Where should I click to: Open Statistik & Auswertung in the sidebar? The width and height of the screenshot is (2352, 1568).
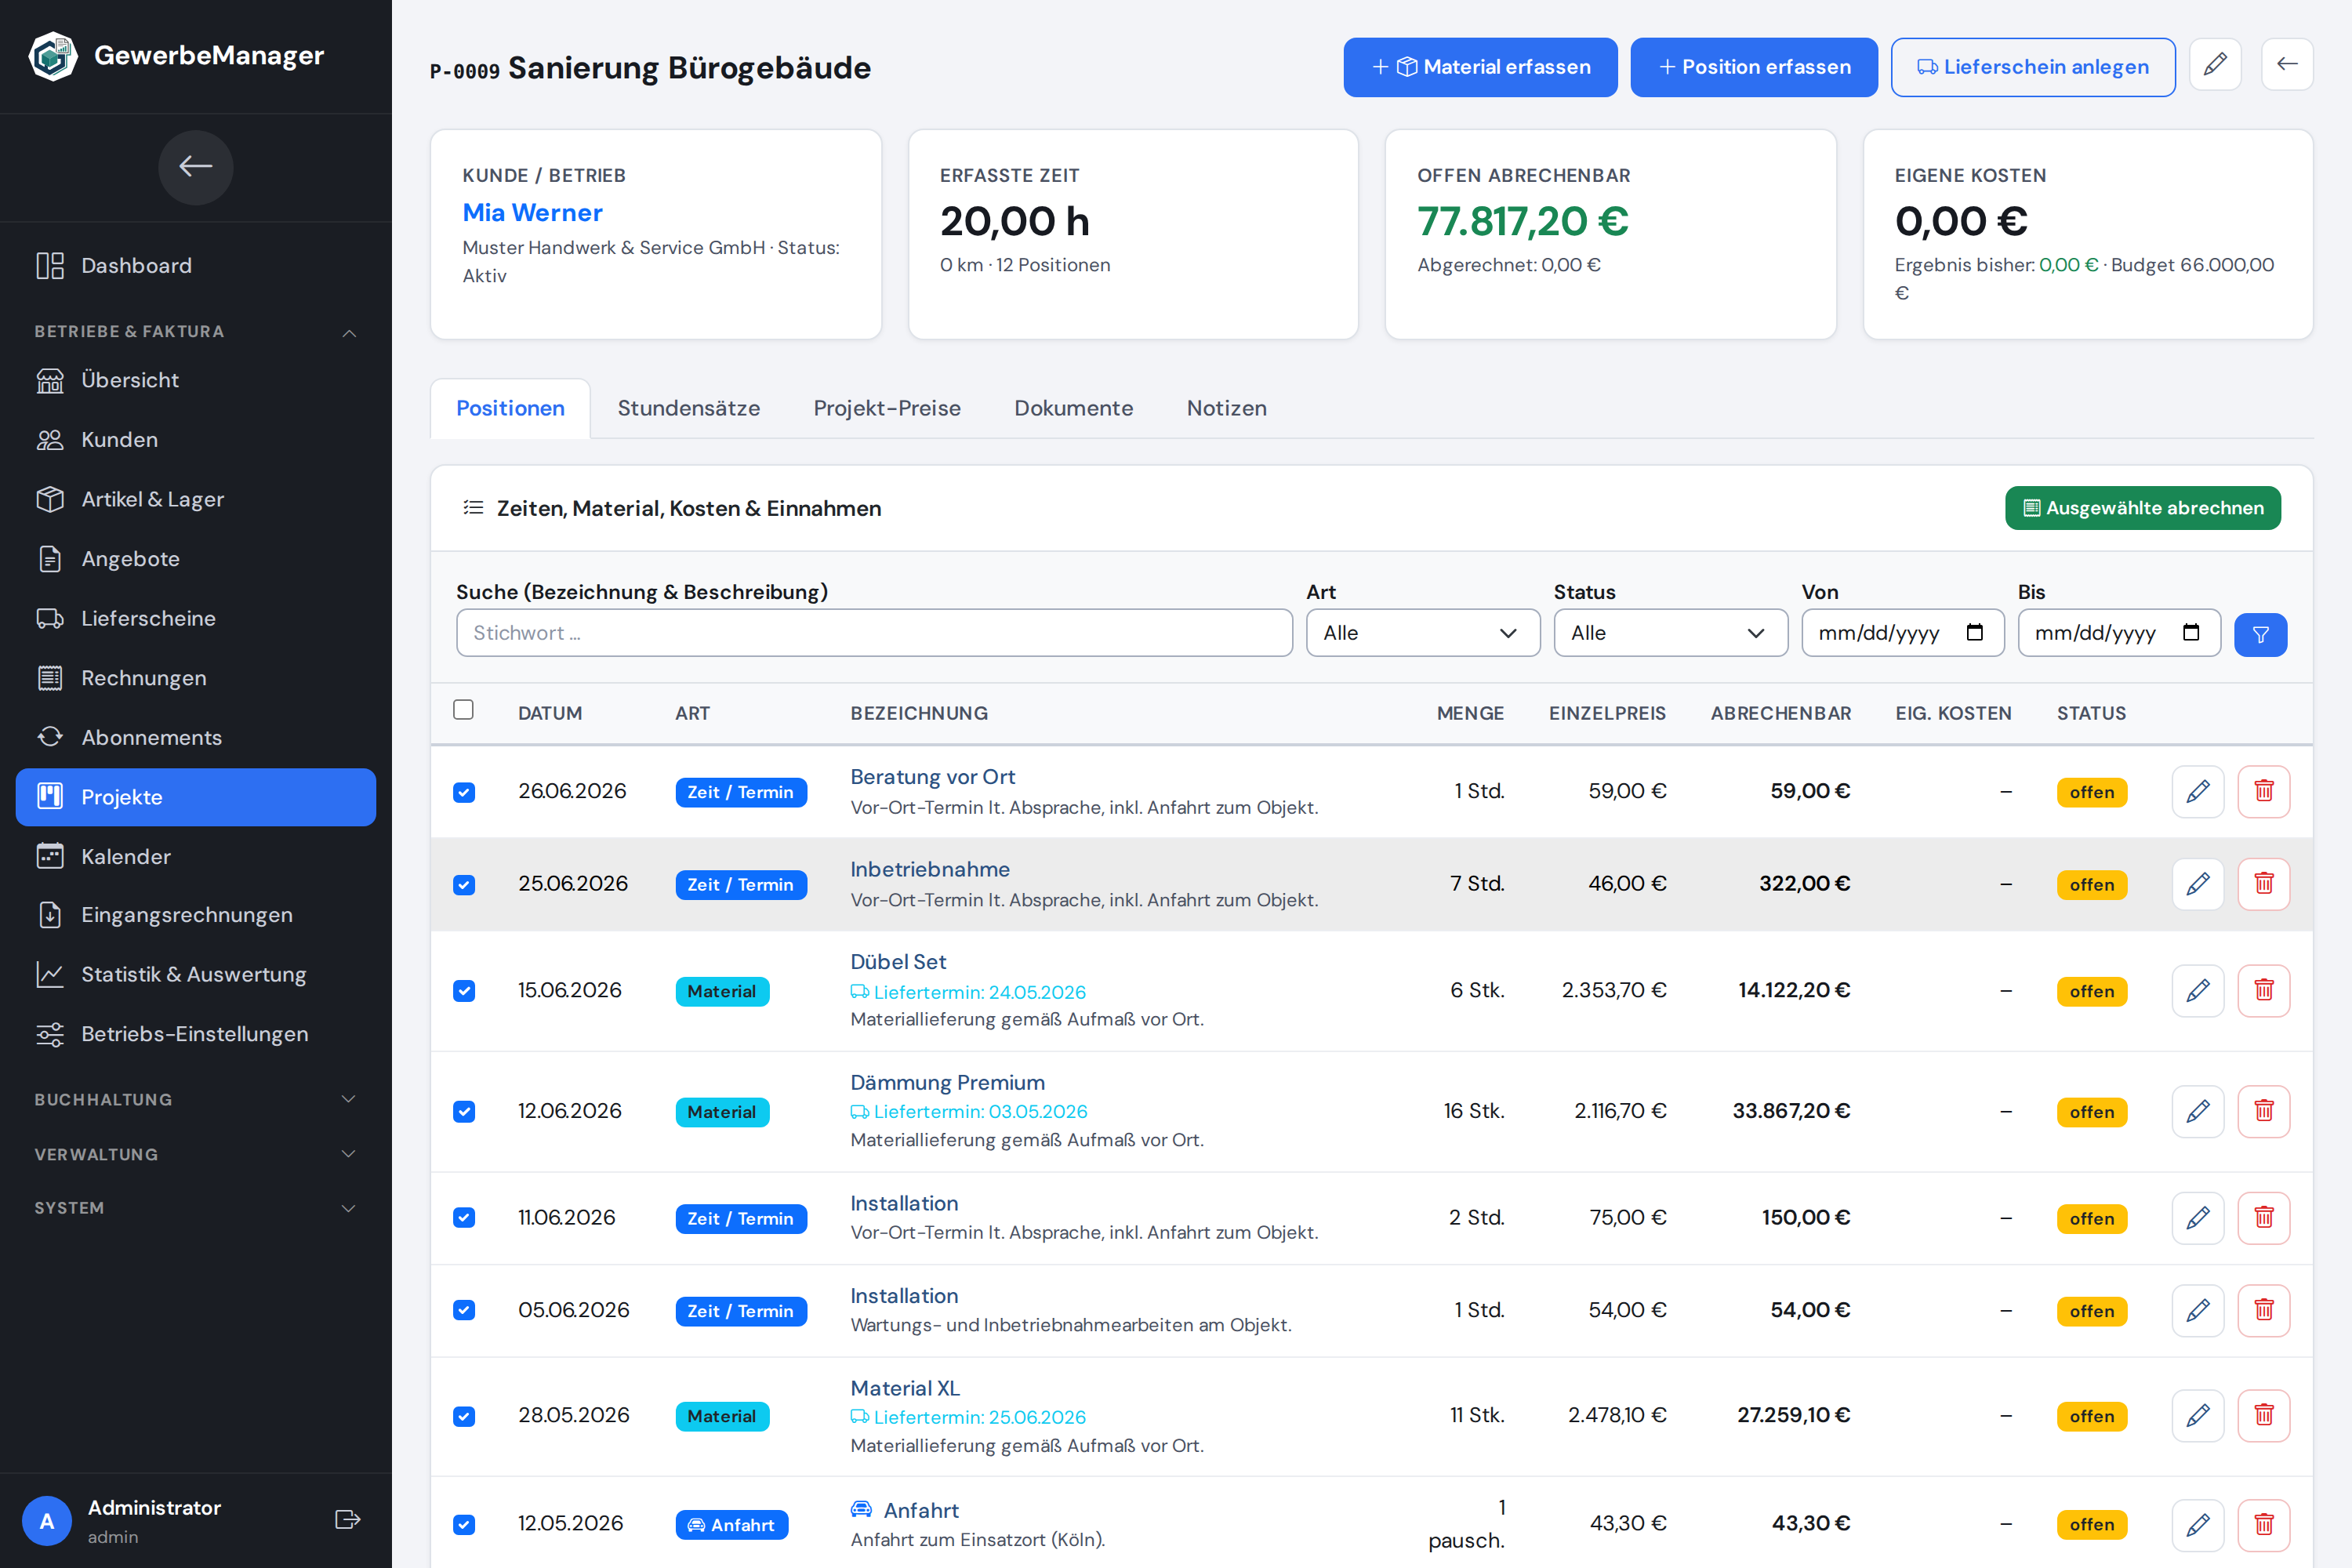coord(196,975)
